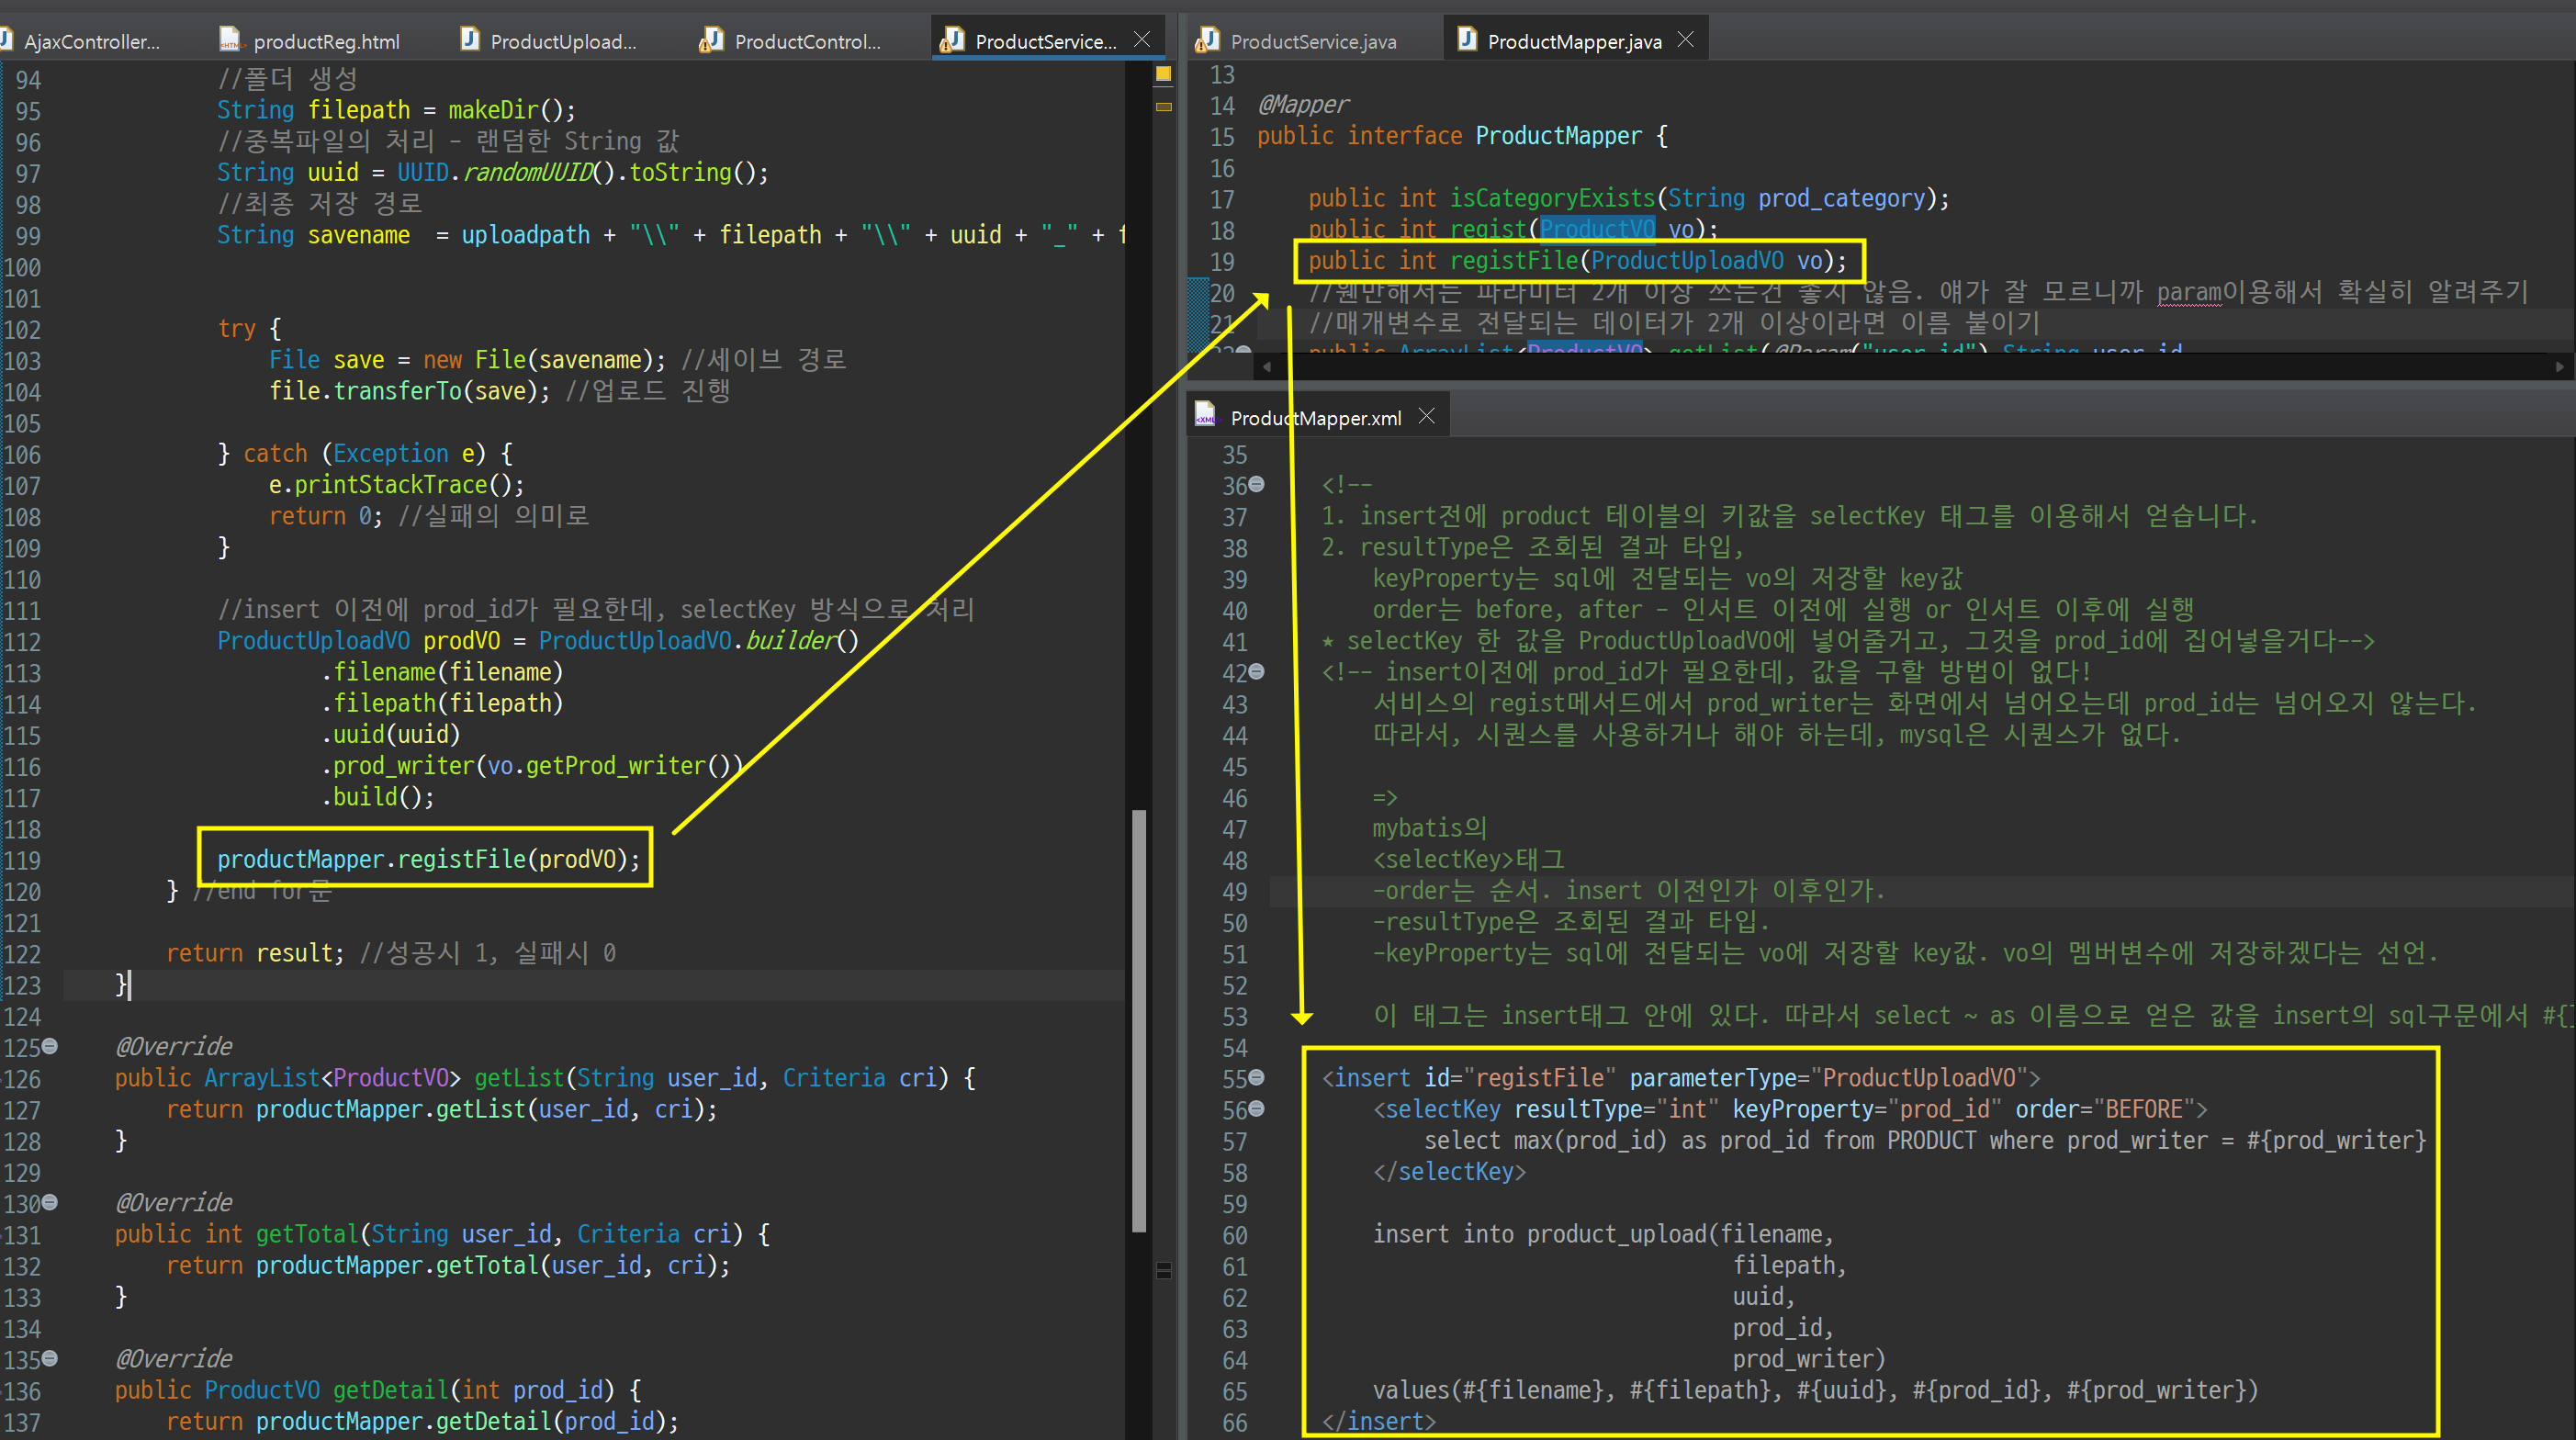Collapse the XML comment starting at line 36
The image size is (2576, 1440).
(x=1257, y=484)
